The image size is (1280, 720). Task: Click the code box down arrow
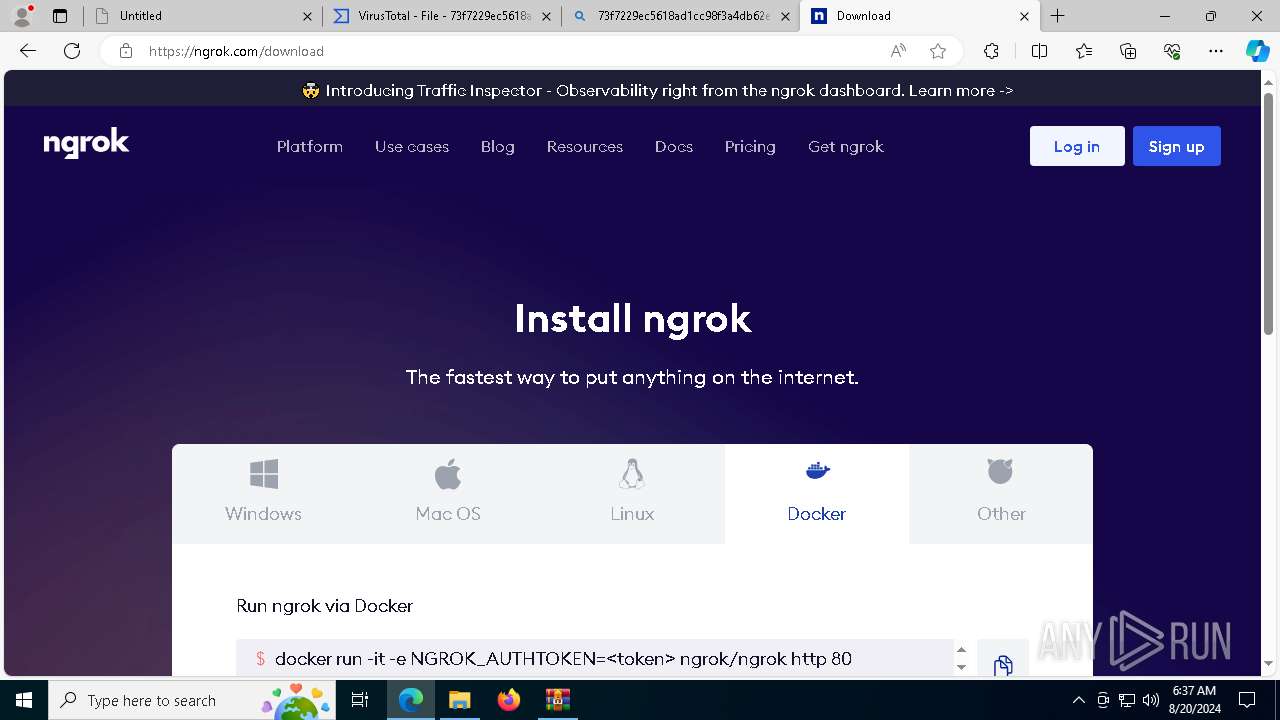(x=961, y=667)
